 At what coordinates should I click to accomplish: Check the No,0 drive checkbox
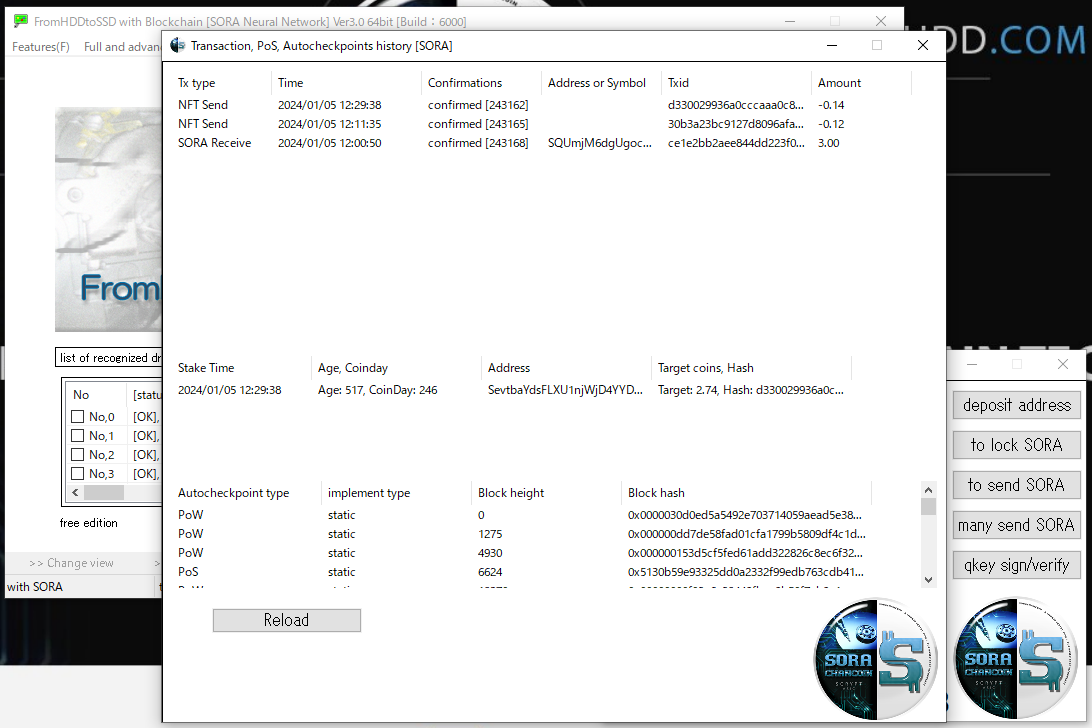(78, 417)
